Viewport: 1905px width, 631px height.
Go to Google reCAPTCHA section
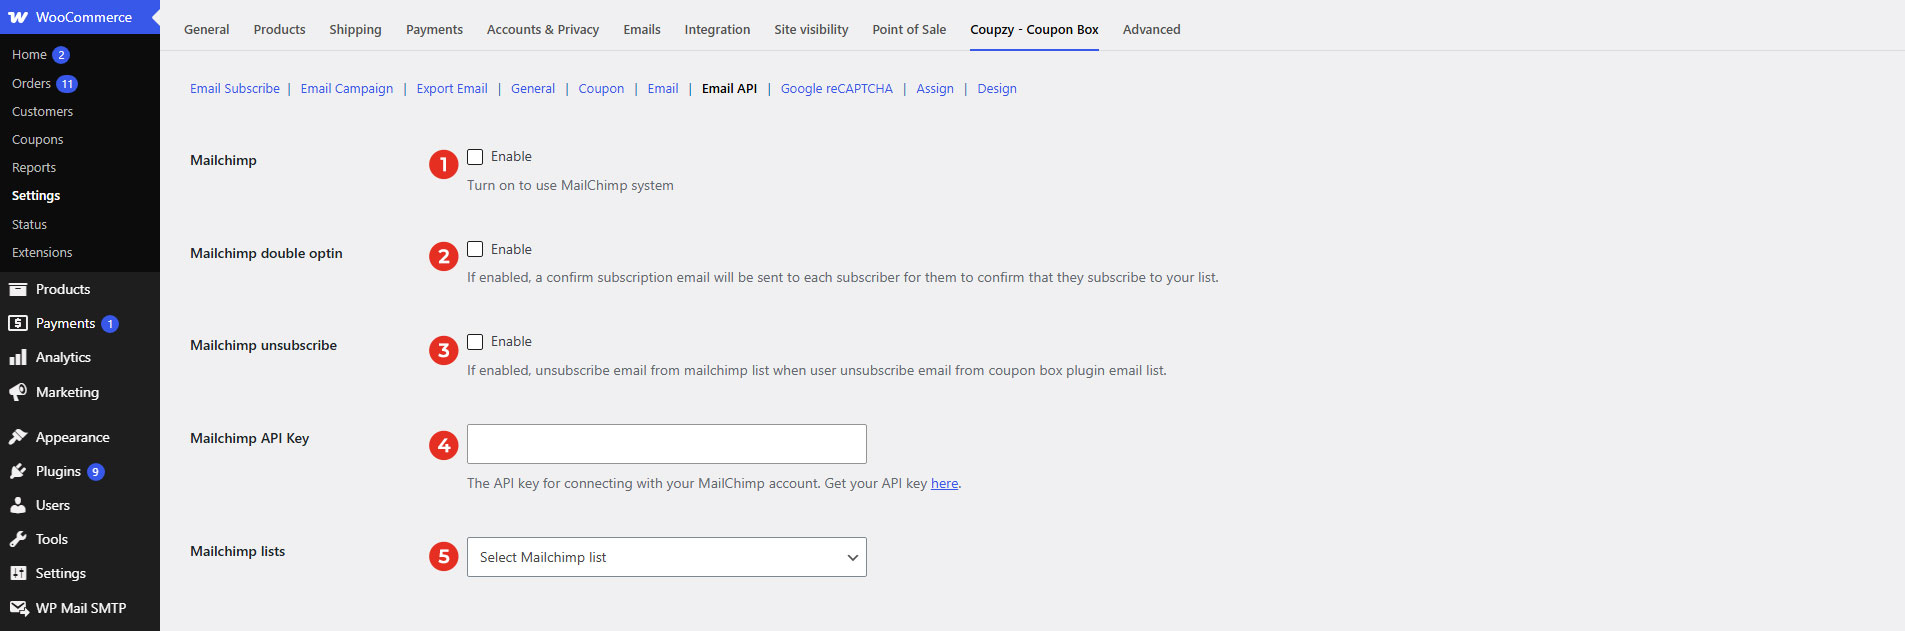(837, 88)
